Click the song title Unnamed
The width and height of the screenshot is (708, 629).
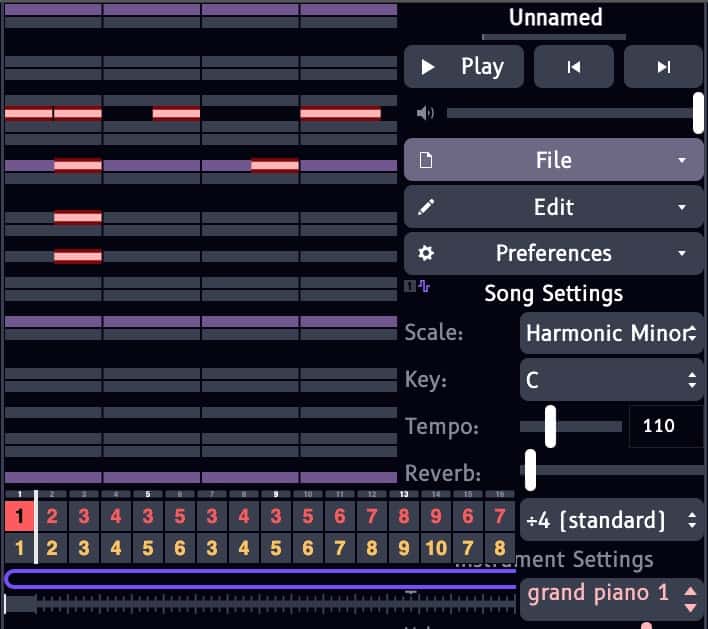(x=555, y=18)
